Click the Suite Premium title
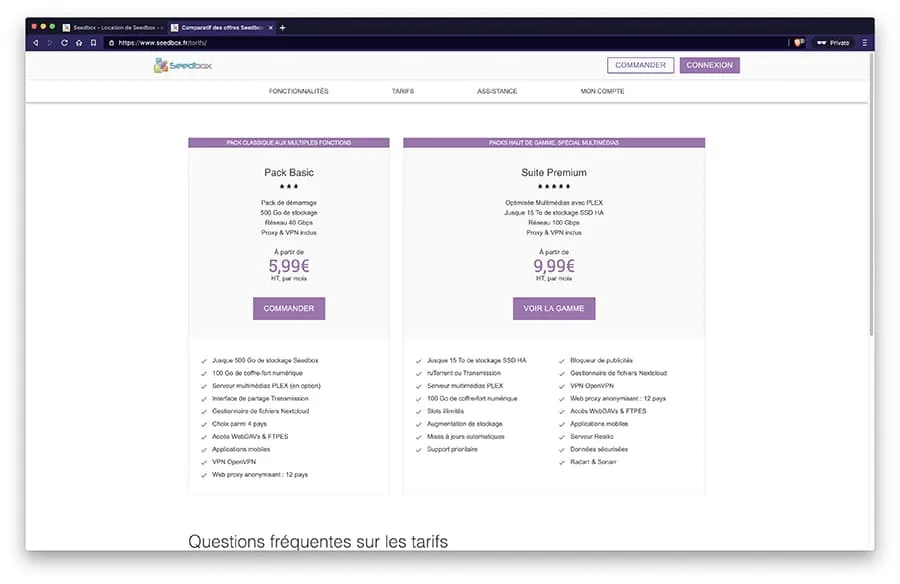The height and width of the screenshot is (584, 900). [554, 172]
